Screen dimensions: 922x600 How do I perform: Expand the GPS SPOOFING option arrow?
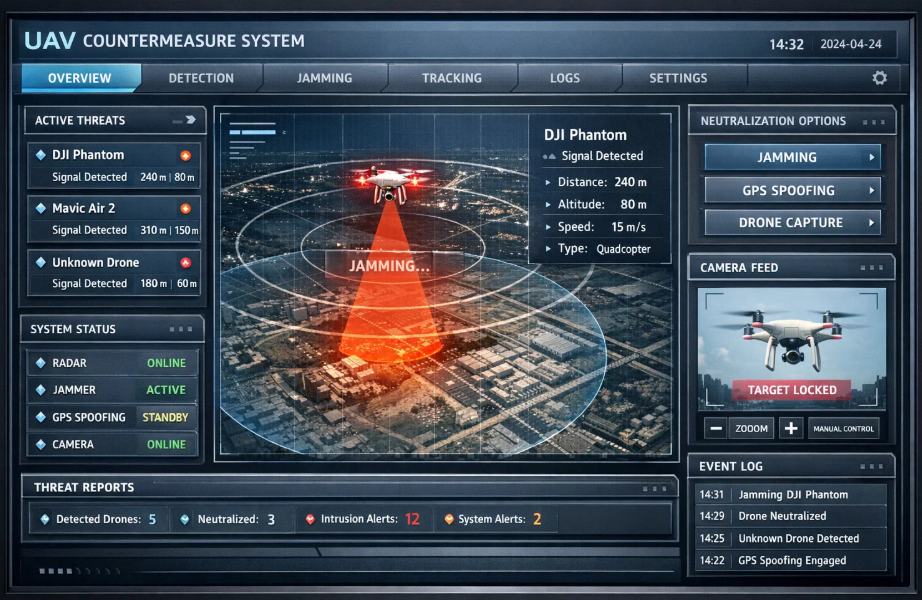click(871, 191)
